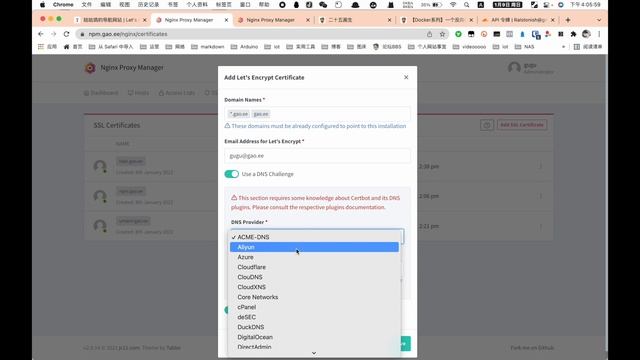
Task: Close the Add Let's Encrypt Certificate dialog
Action: [x=406, y=77]
